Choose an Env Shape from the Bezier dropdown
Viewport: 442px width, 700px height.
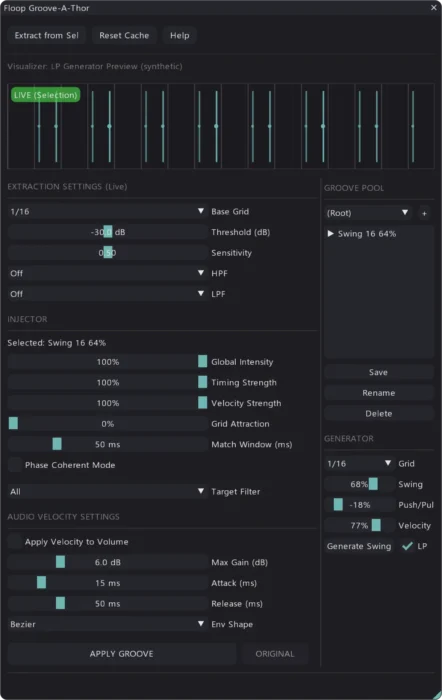(108, 624)
